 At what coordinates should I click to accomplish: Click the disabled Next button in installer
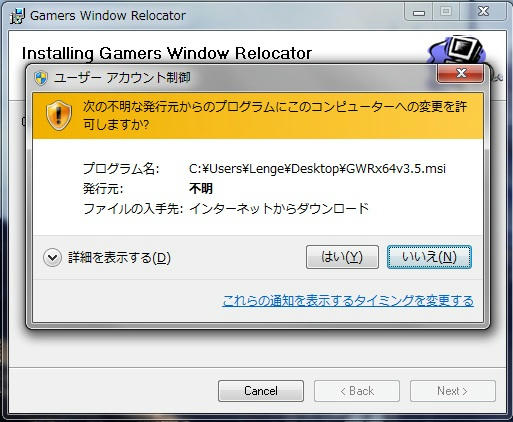pyautogui.click(x=453, y=391)
